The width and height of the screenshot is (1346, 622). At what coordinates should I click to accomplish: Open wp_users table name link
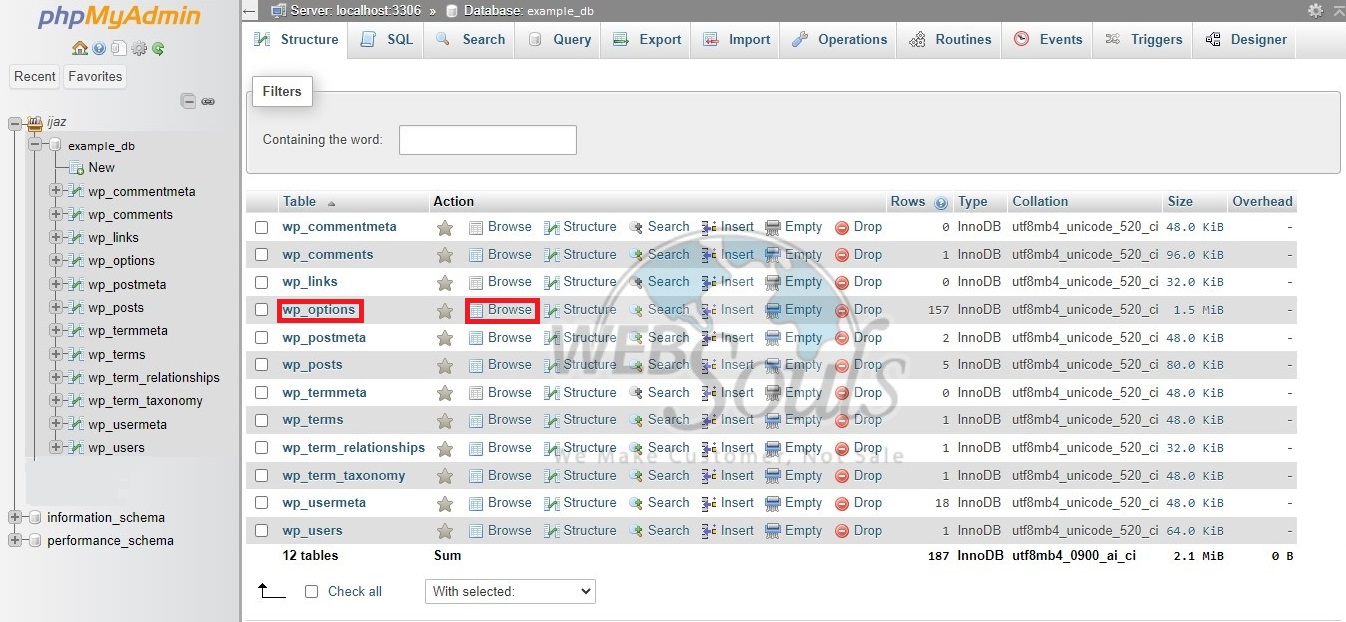click(x=312, y=531)
